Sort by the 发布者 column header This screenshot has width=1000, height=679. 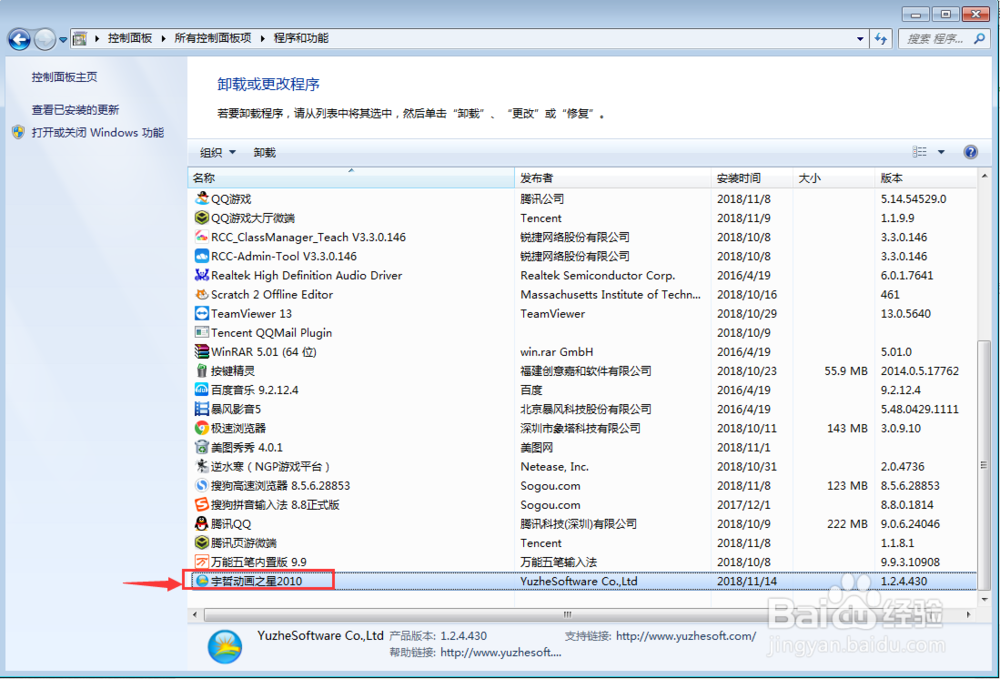[612, 178]
